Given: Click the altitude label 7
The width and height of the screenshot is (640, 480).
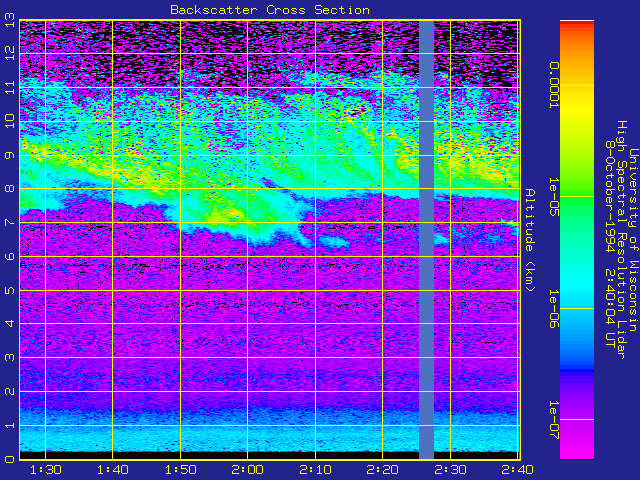Looking at the screenshot, I should click(10, 222).
